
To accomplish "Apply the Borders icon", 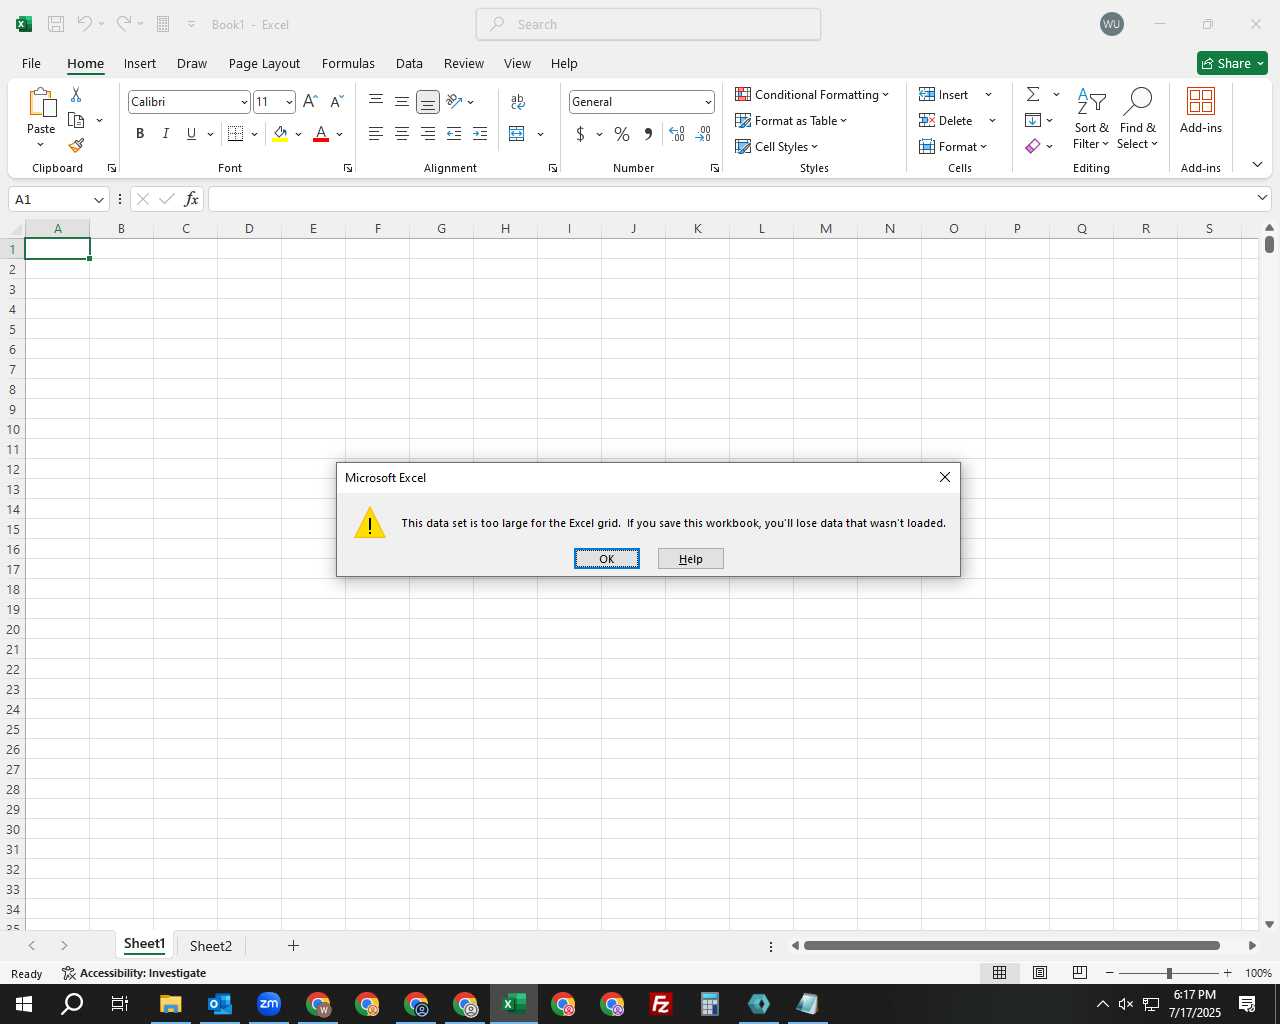I will click(236, 134).
